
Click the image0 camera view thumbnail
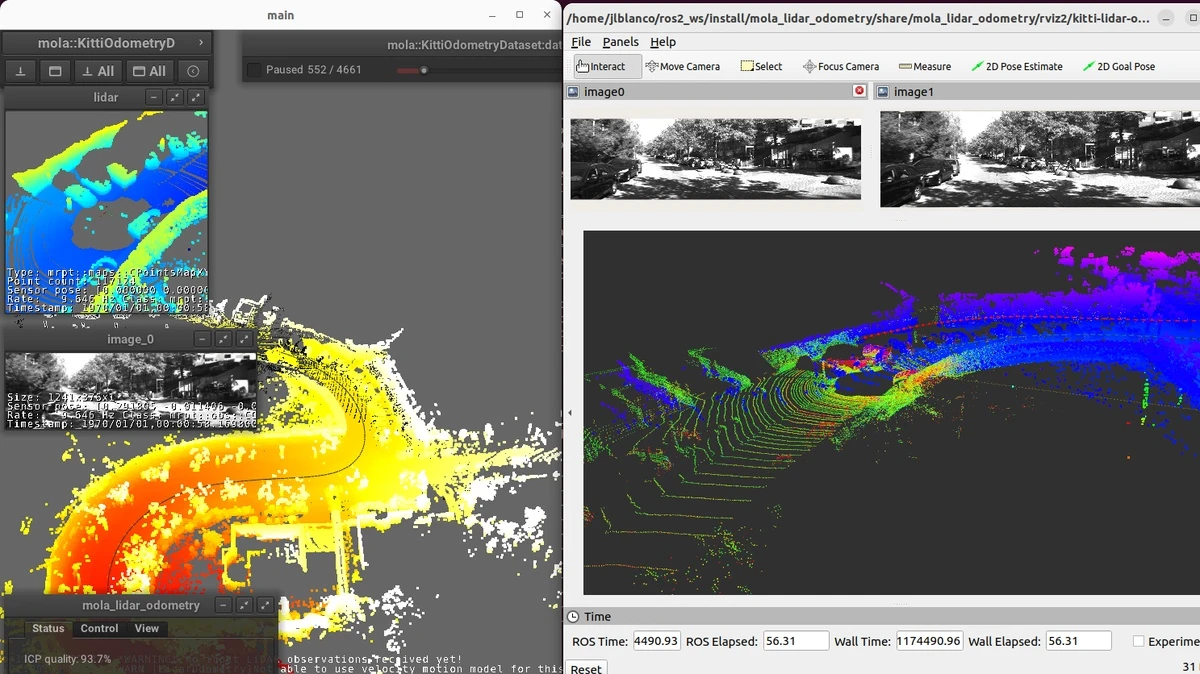pyautogui.click(x=715, y=159)
